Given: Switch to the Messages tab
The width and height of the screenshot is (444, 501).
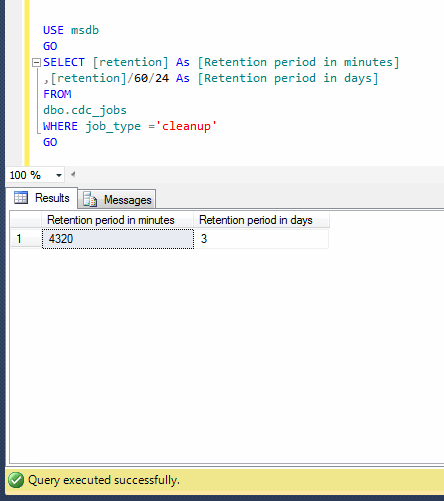Looking at the screenshot, I should point(117,200).
